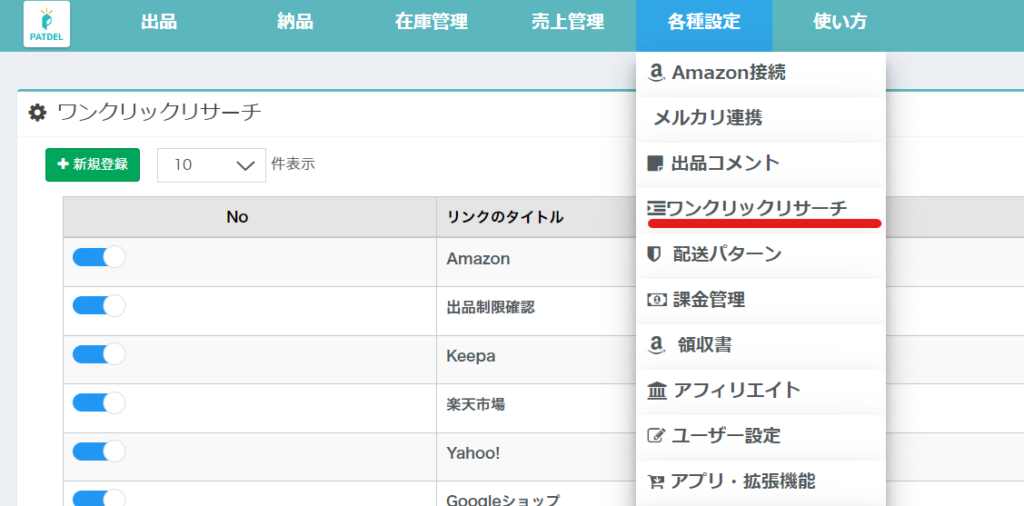Click the 配送パターン shield icon
This screenshot has width=1024, height=506.
656,255
